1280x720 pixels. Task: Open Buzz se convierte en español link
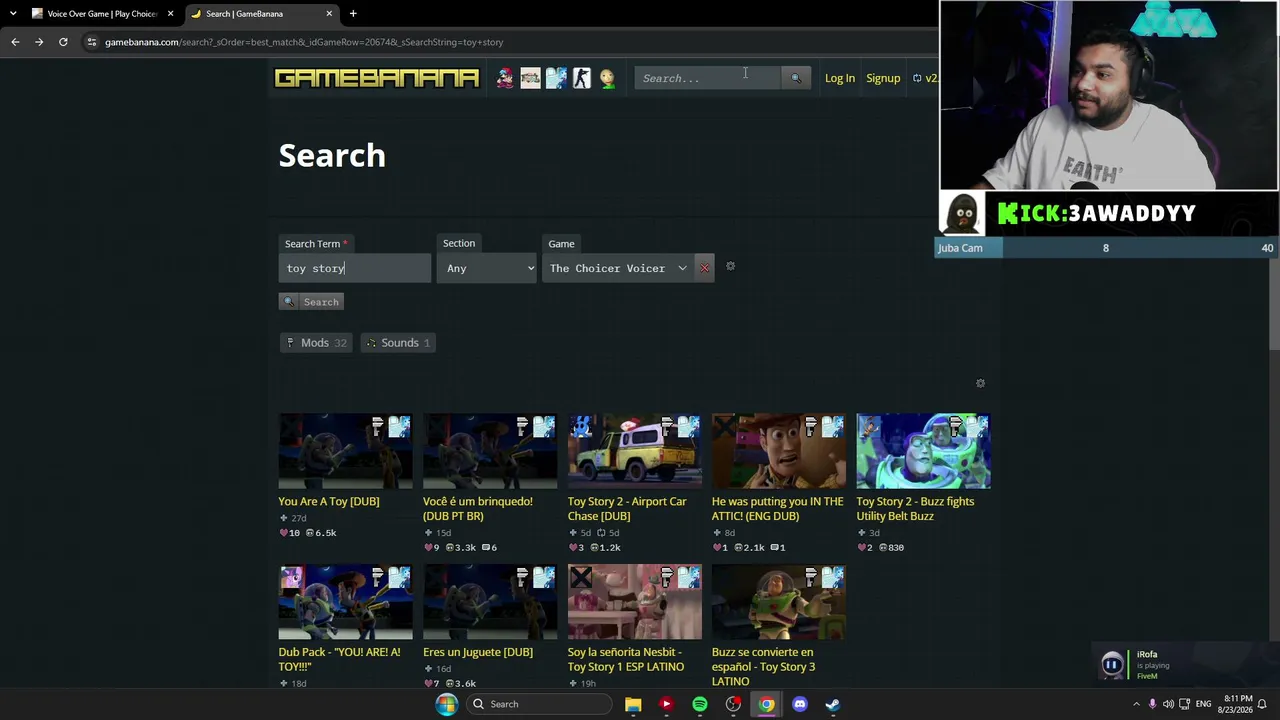click(x=763, y=666)
